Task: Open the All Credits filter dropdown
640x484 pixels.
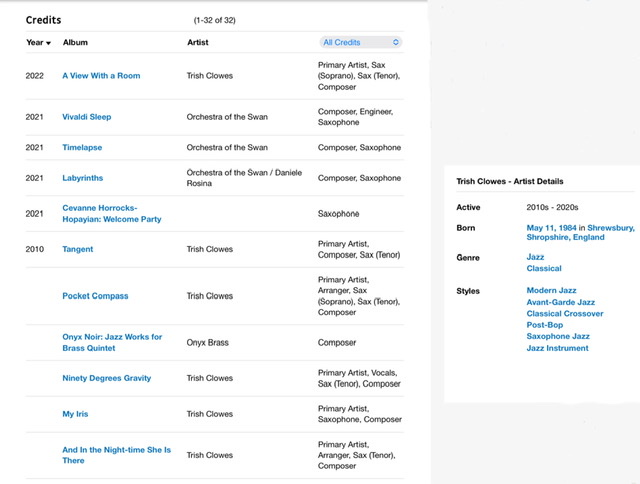Action: 361,42
